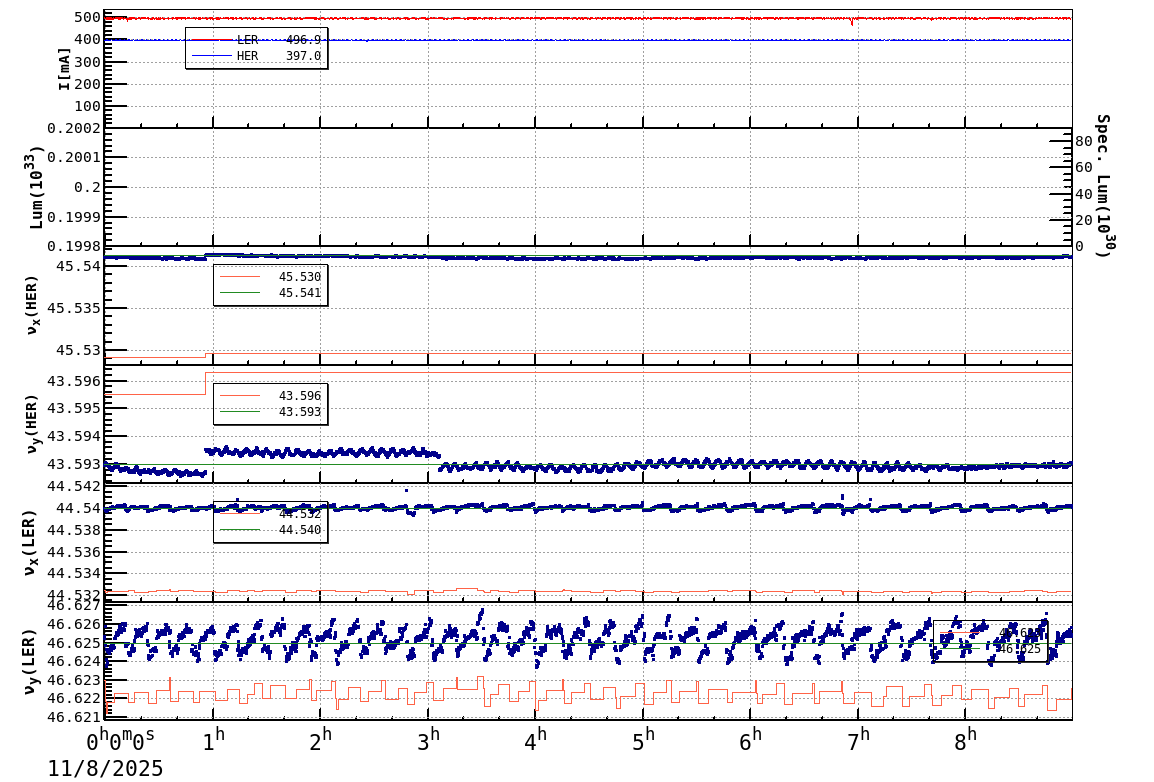Screen dimensions: 1154x782
Task: Click the νy(LER) axis title
Action: click(30, 661)
